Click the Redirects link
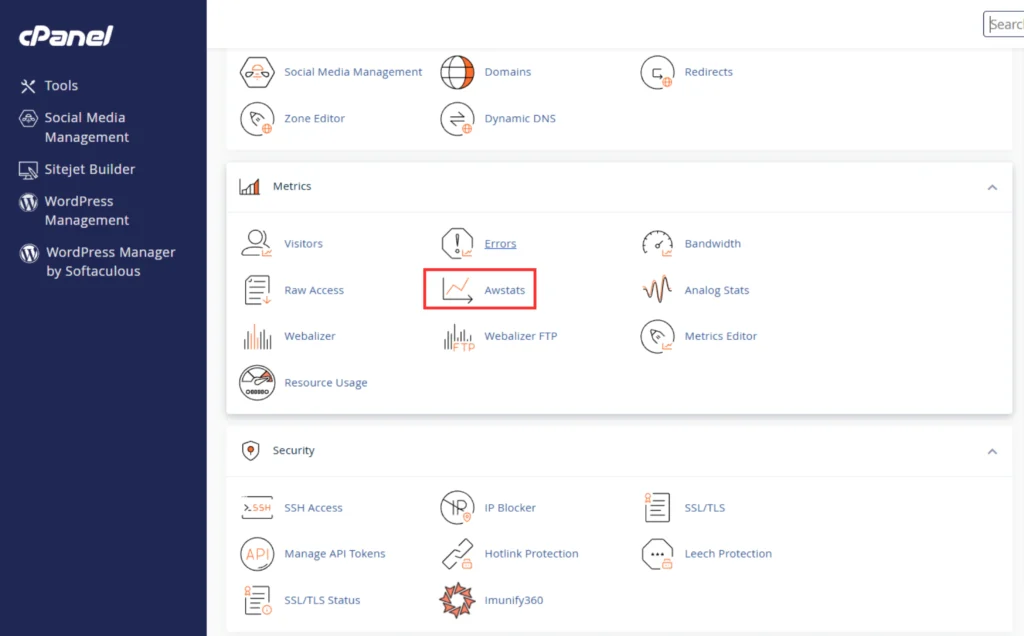This screenshot has width=1024, height=636. tap(708, 72)
